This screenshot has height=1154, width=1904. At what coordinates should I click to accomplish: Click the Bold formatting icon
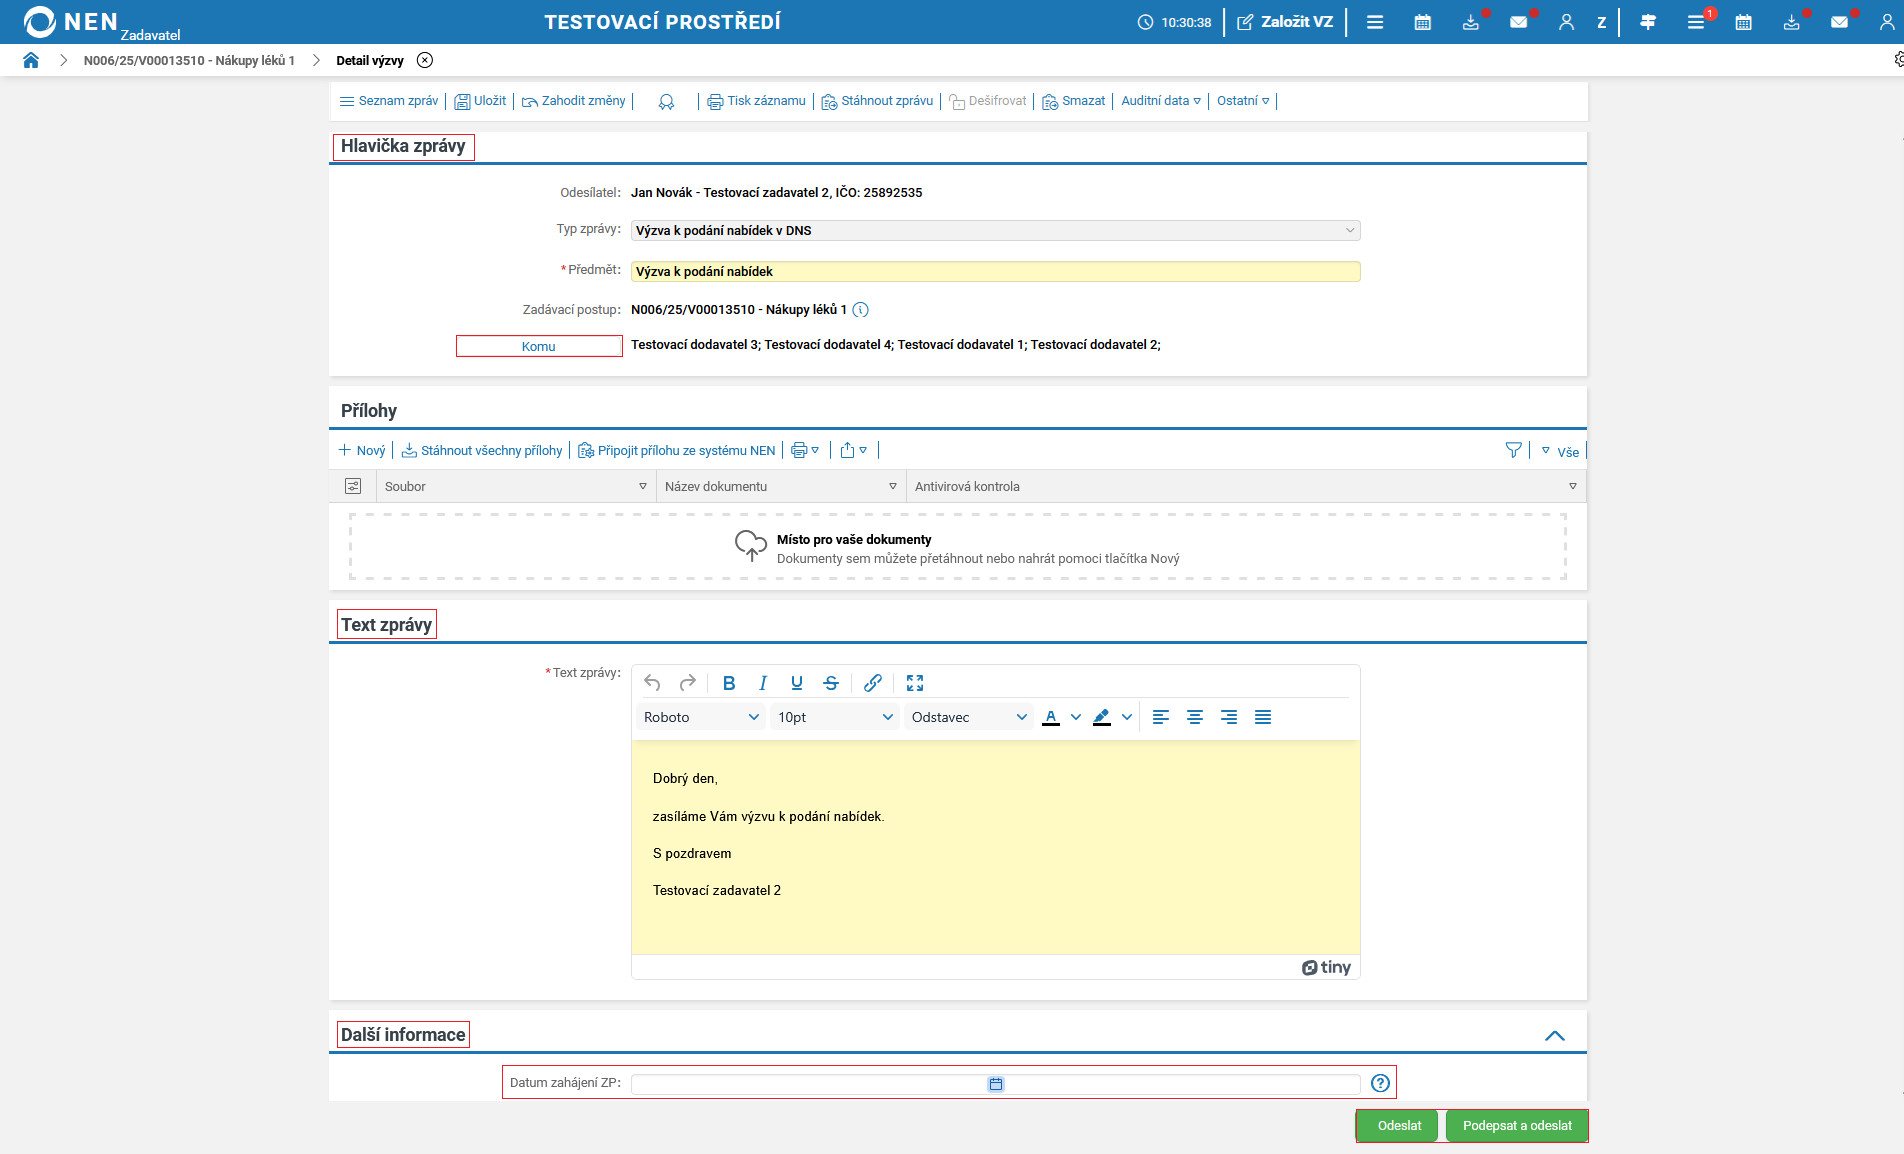[x=729, y=683]
